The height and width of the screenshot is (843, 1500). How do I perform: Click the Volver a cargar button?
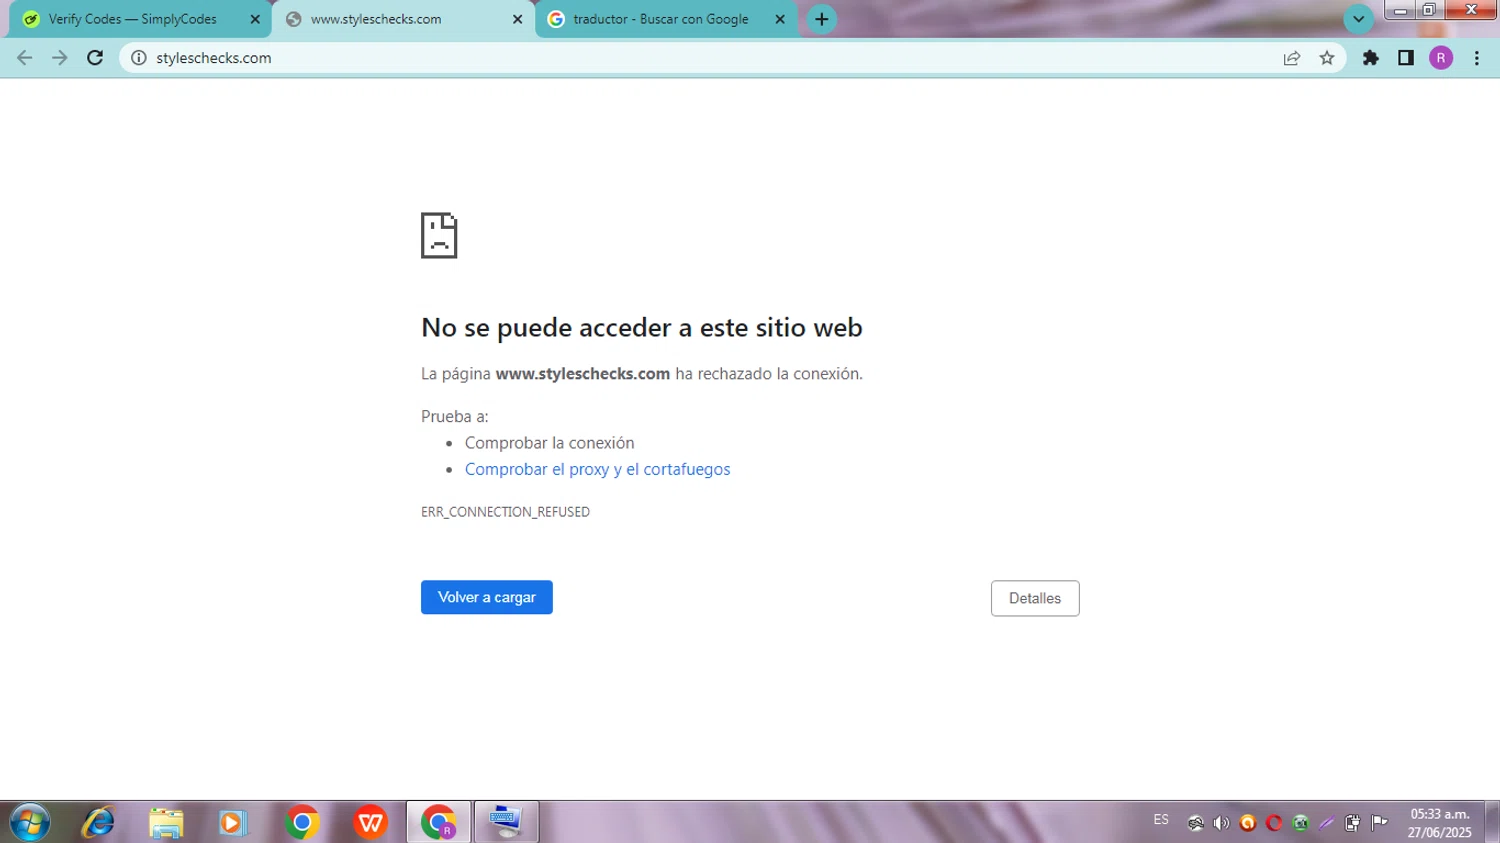point(487,597)
